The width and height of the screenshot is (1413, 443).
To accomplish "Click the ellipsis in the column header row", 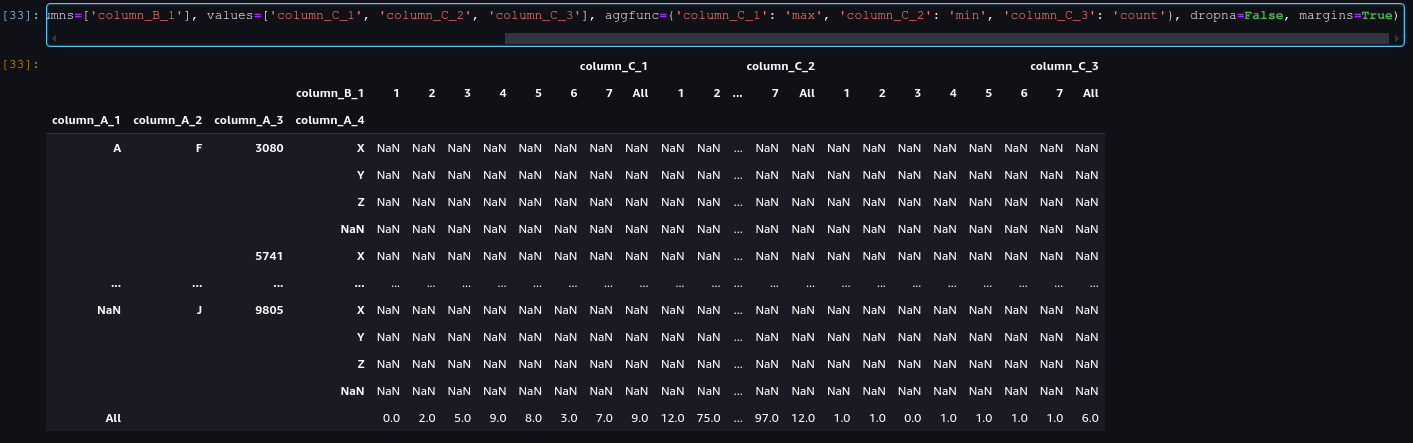I will point(737,93).
